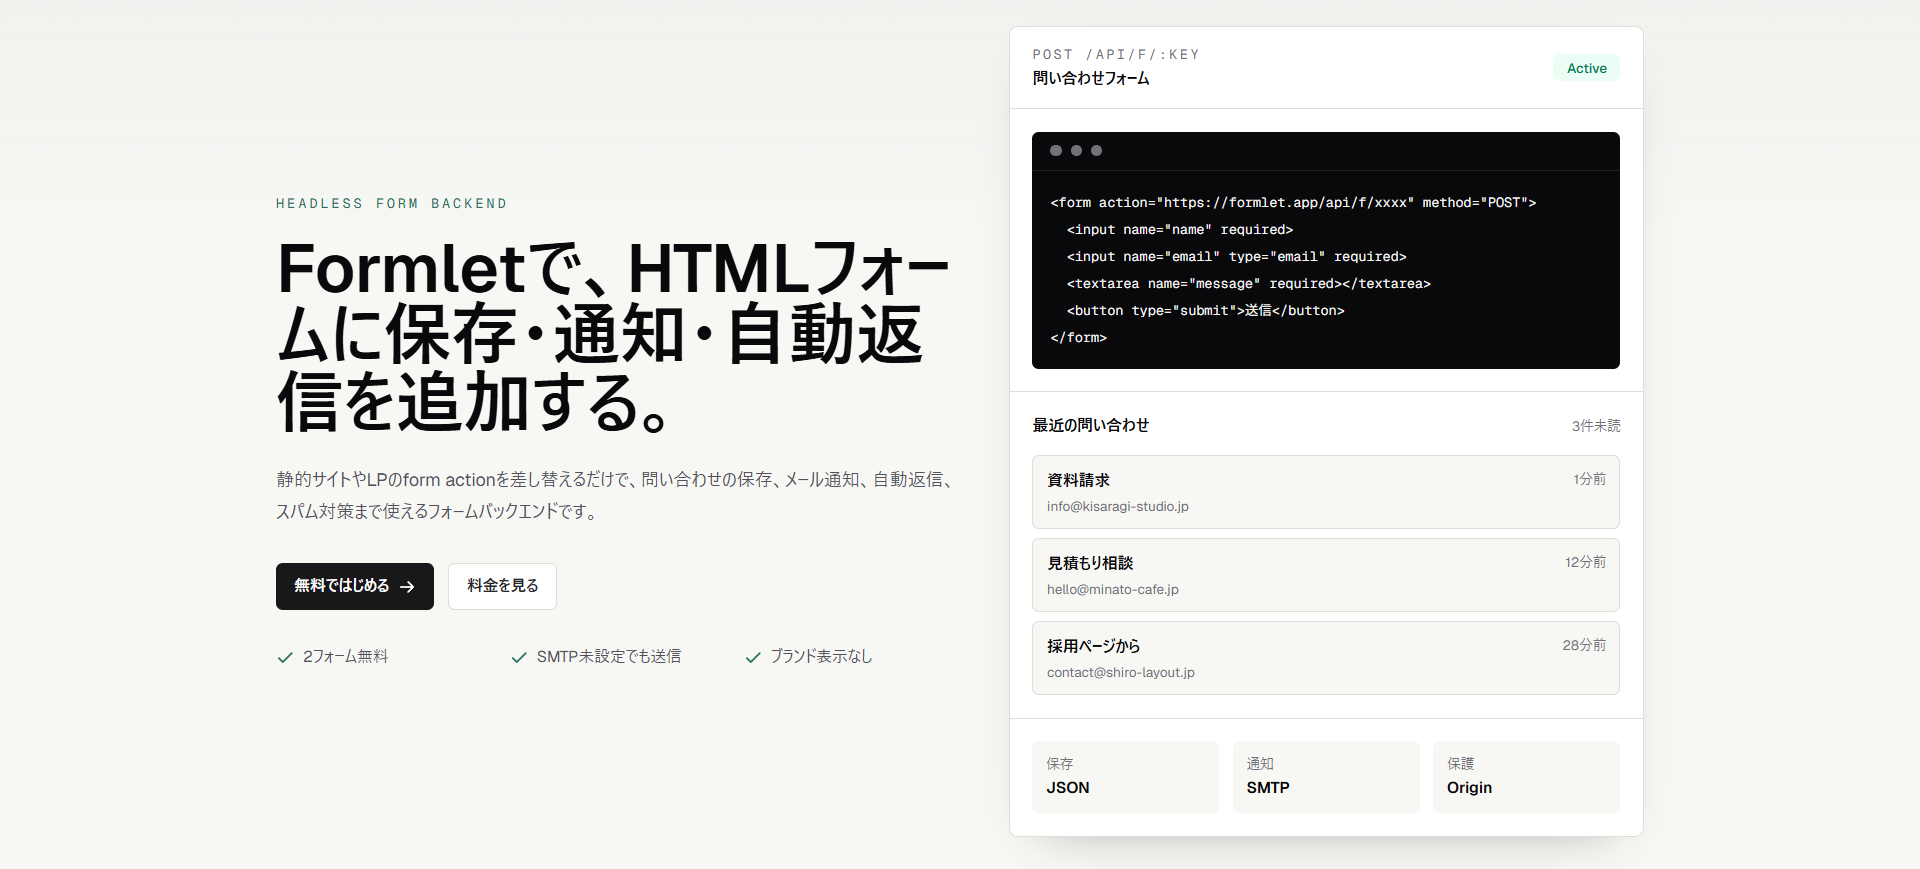
Task: Open the 資料請求 inquiry card
Action: click(1326, 492)
